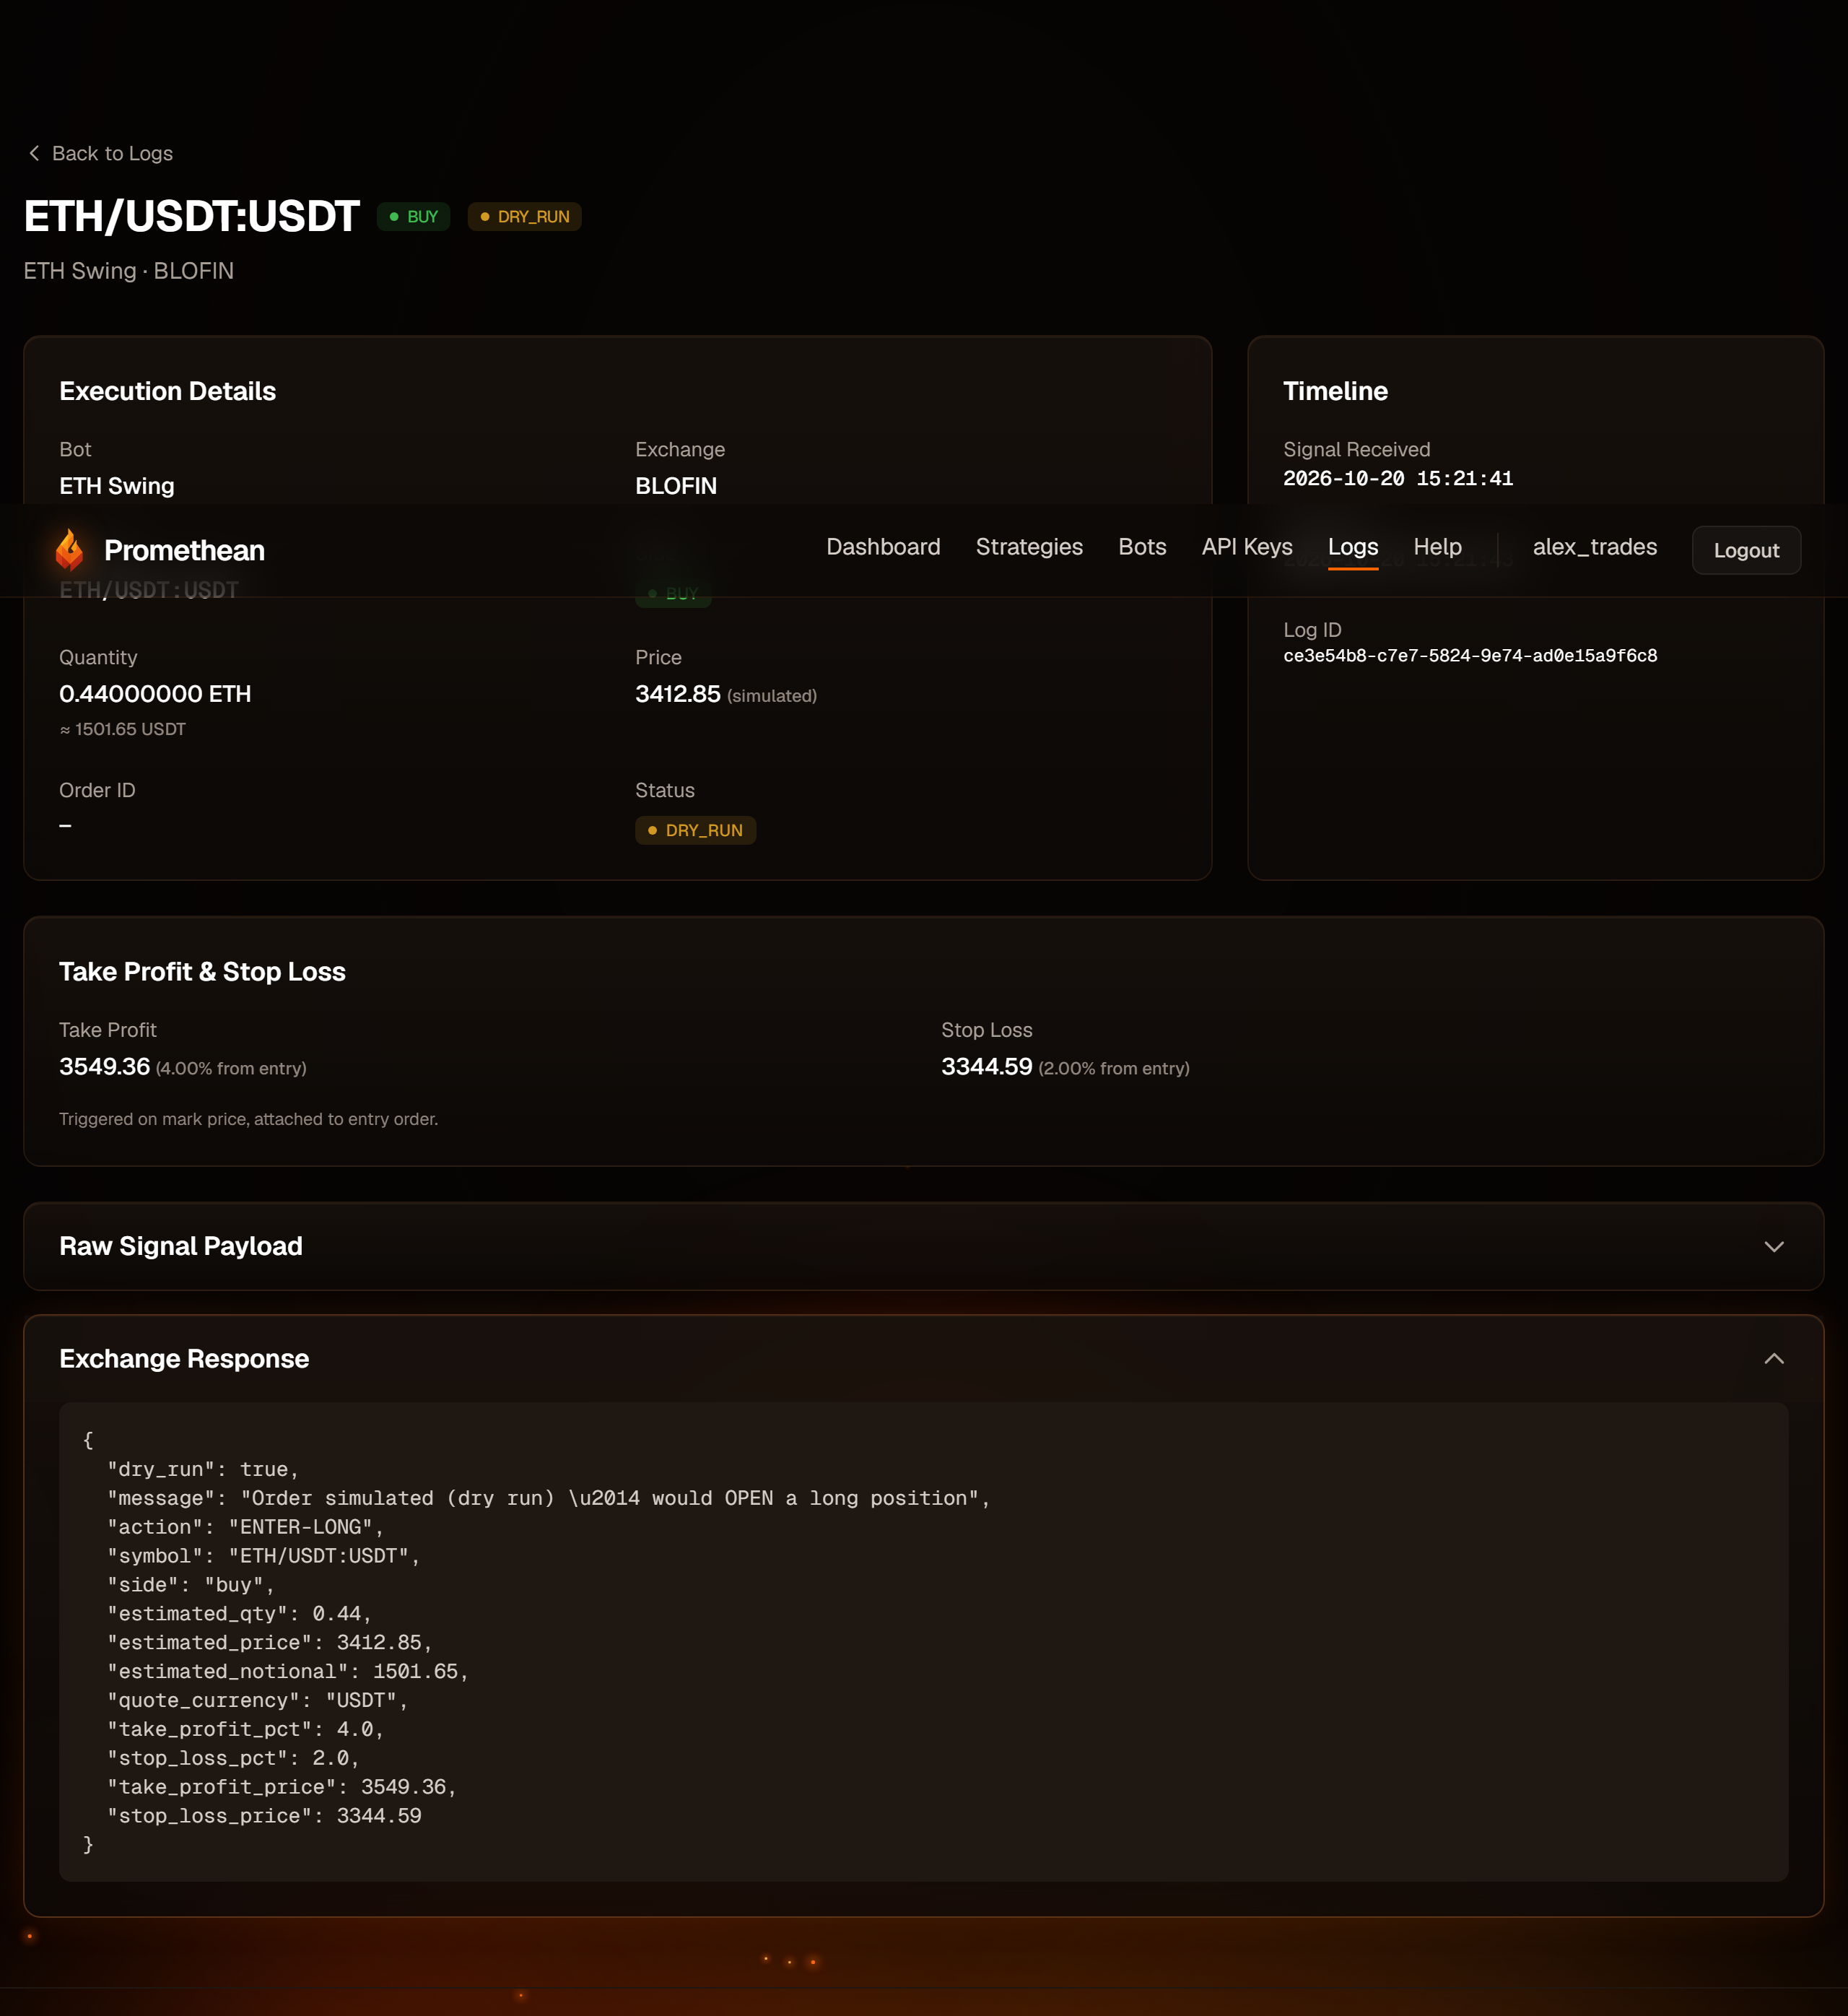
Task: Click the Bot value ETH Swing
Action: click(117, 486)
